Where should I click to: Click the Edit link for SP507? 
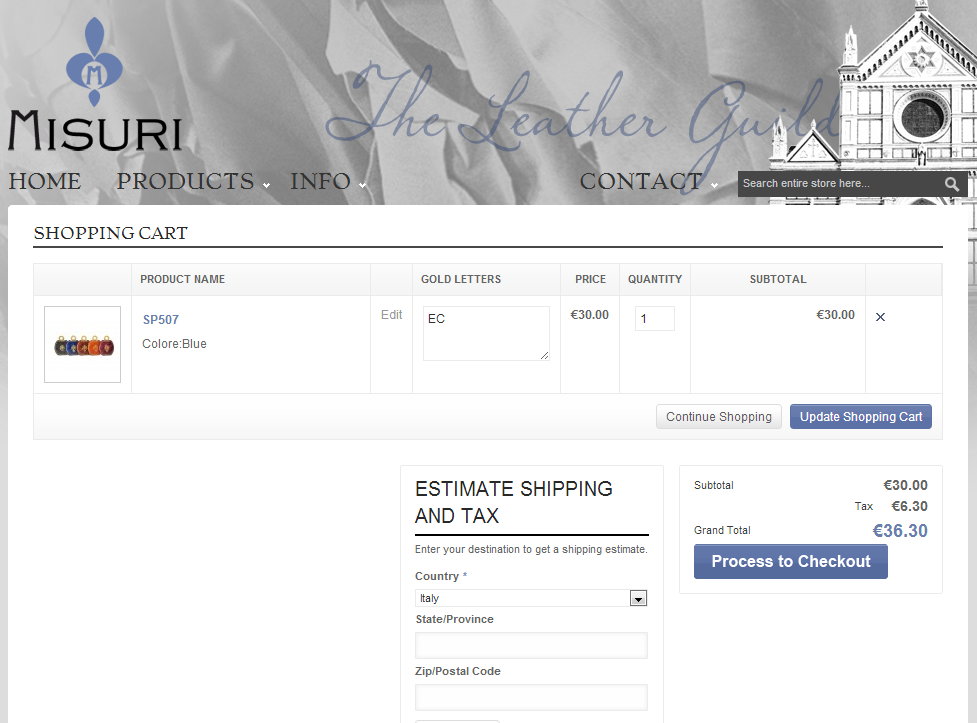[x=391, y=315]
